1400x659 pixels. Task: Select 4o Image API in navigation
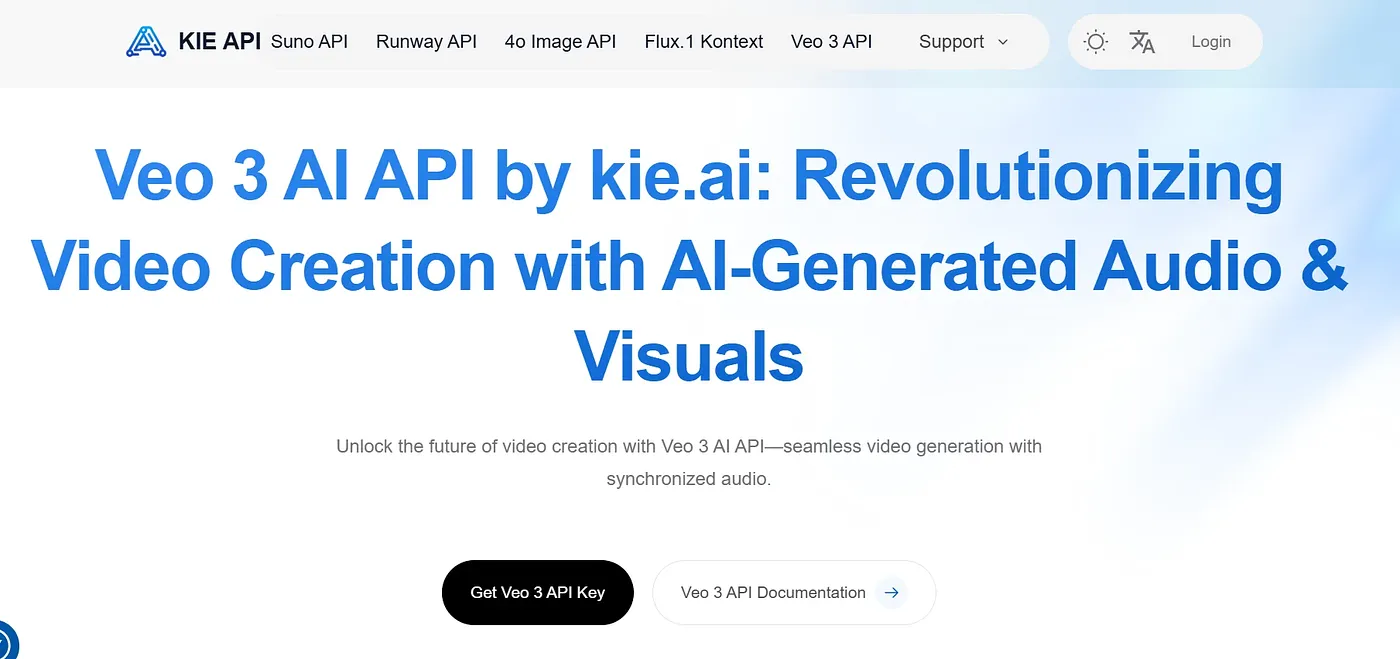coord(560,42)
